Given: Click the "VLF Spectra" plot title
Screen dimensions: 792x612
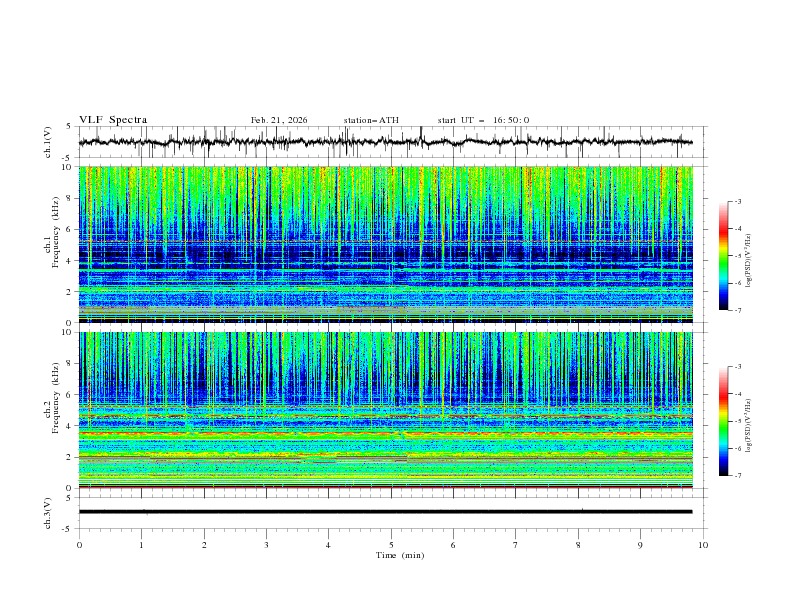Looking at the screenshot, I should (113, 120).
